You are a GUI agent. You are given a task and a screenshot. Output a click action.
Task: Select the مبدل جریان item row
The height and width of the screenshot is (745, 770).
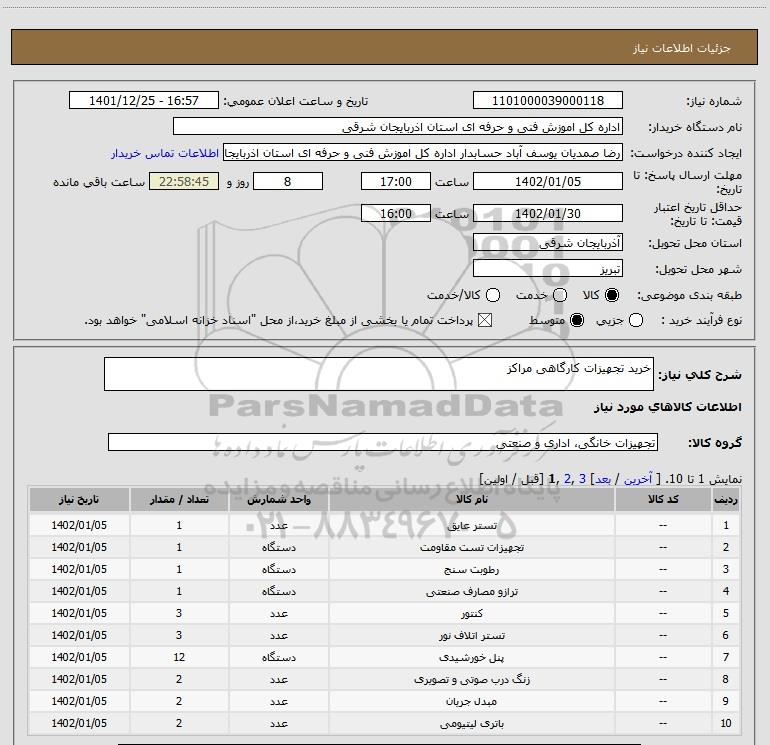pos(384,701)
